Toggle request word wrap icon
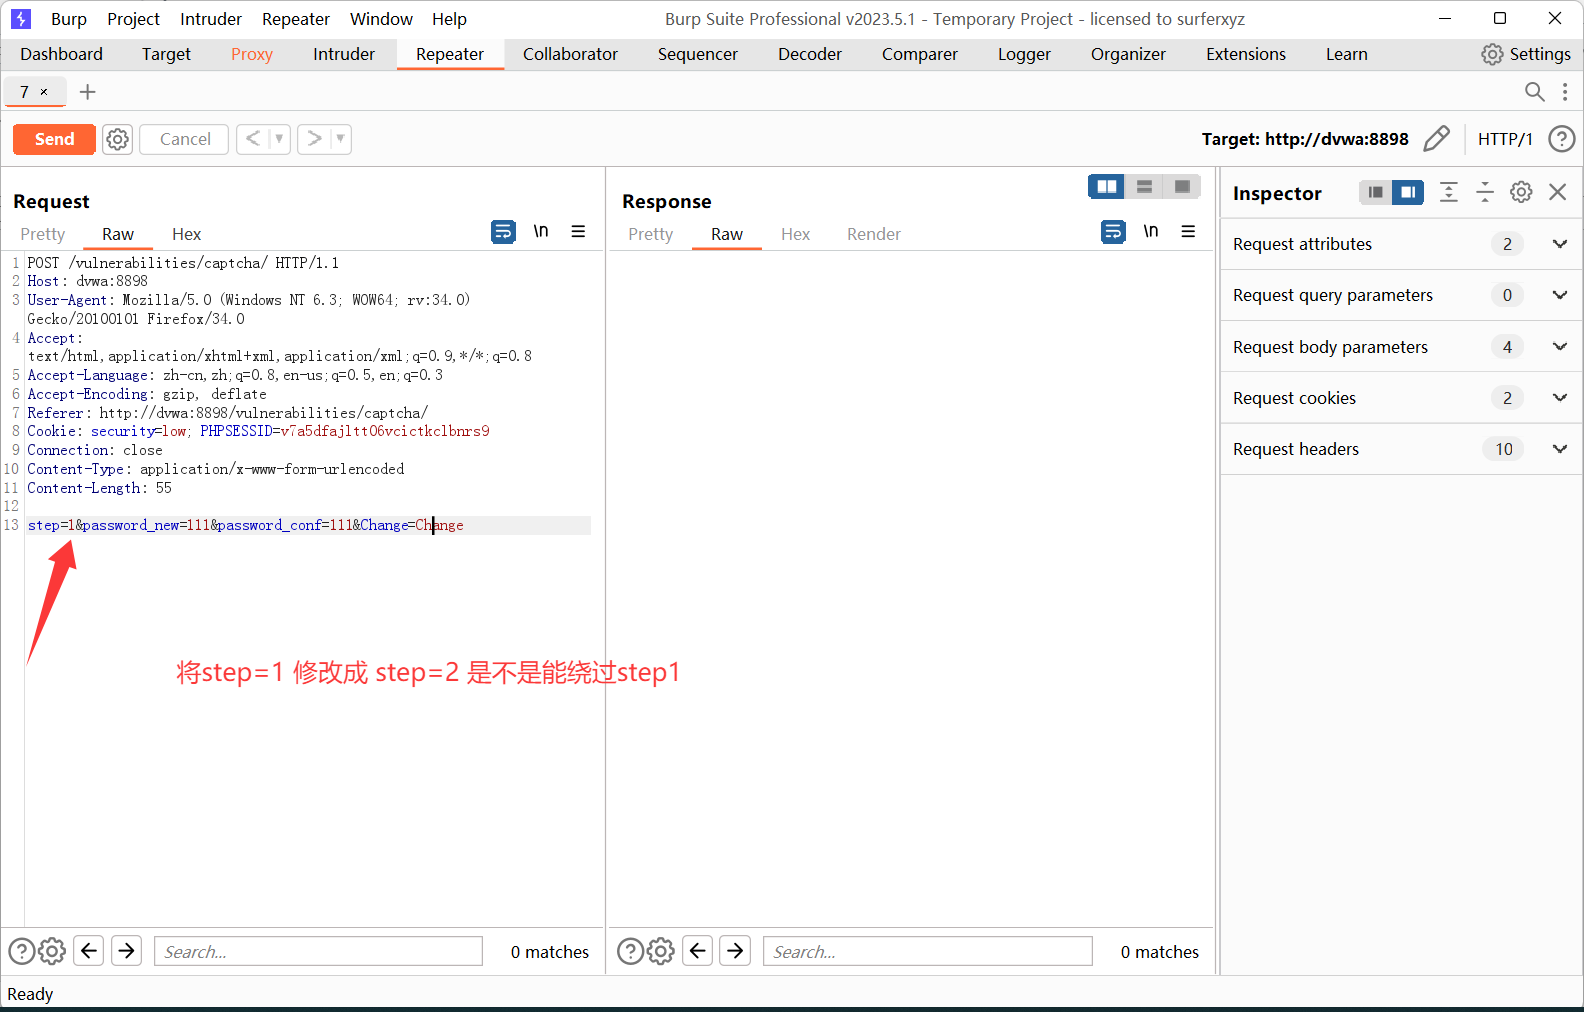The height and width of the screenshot is (1012, 1584). [504, 232]
